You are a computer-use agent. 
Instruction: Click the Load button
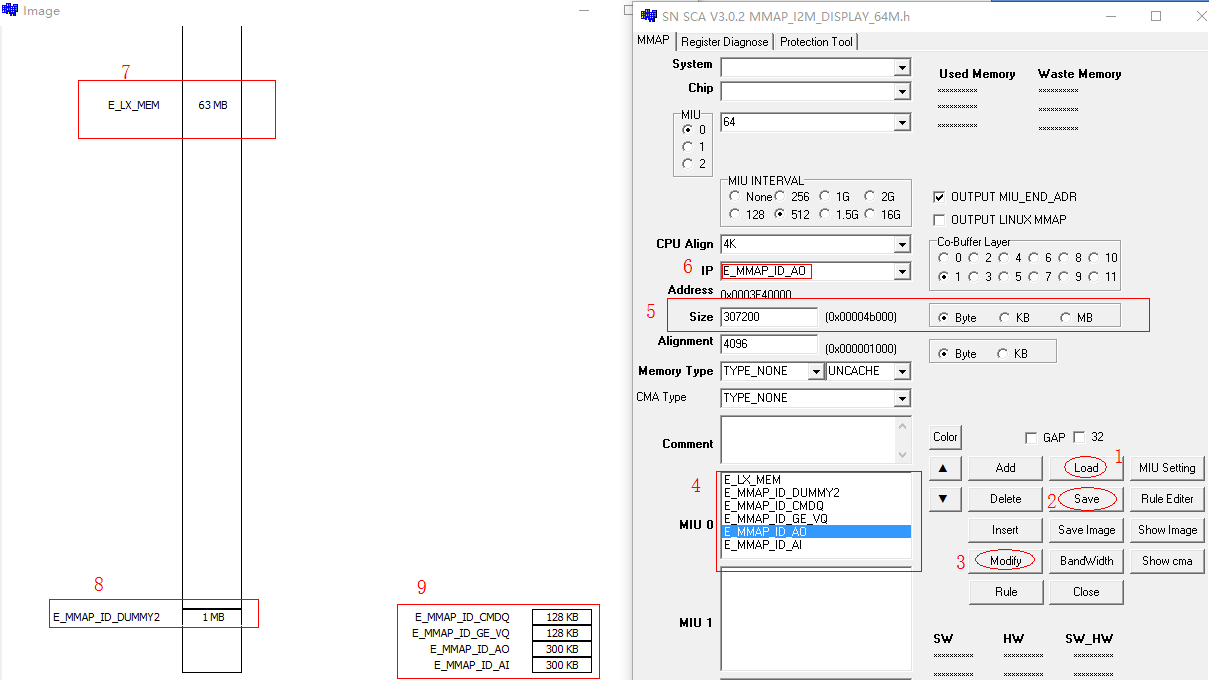[x=1086, y=468]
